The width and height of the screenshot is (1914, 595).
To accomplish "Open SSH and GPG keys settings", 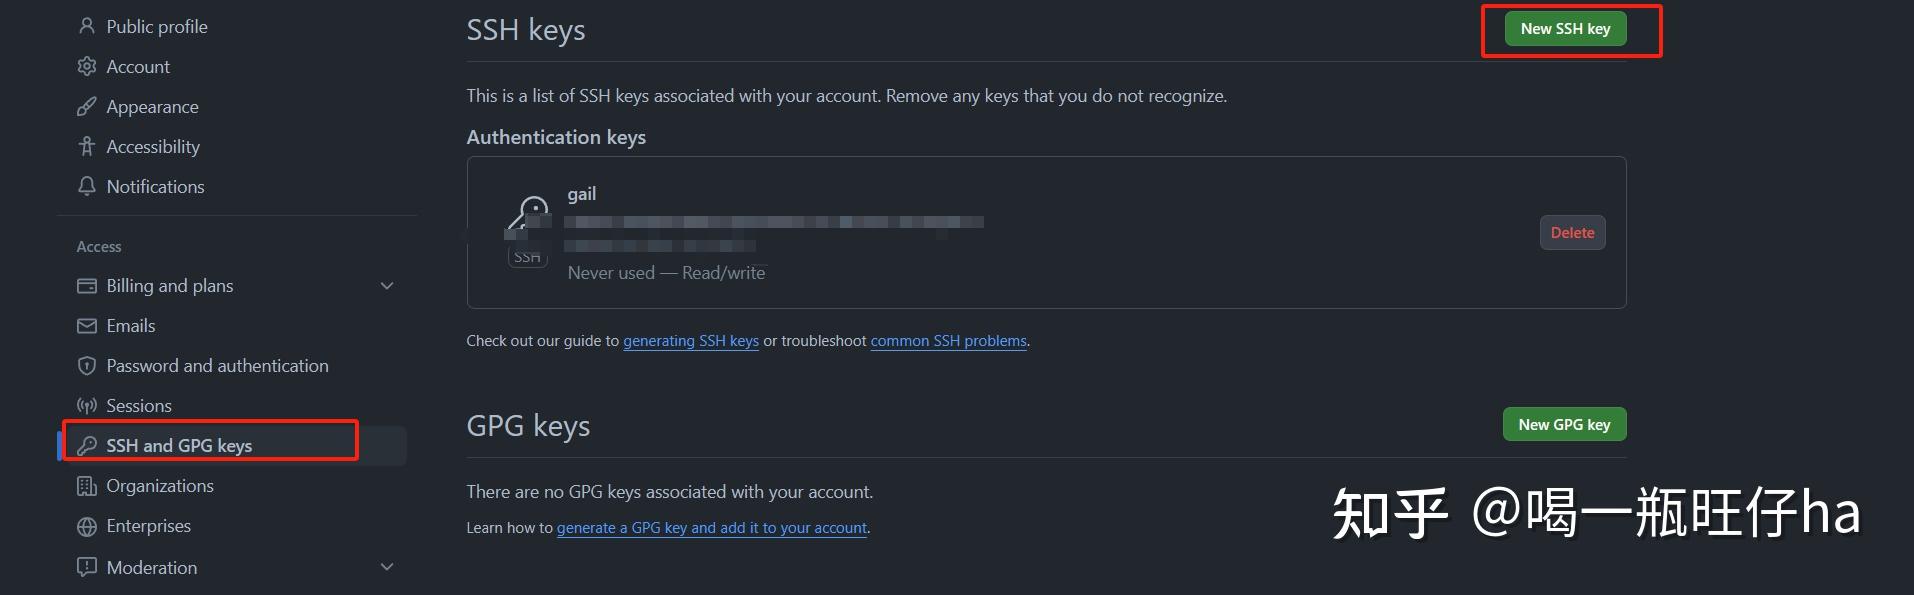I will click(x=179, y=446).
